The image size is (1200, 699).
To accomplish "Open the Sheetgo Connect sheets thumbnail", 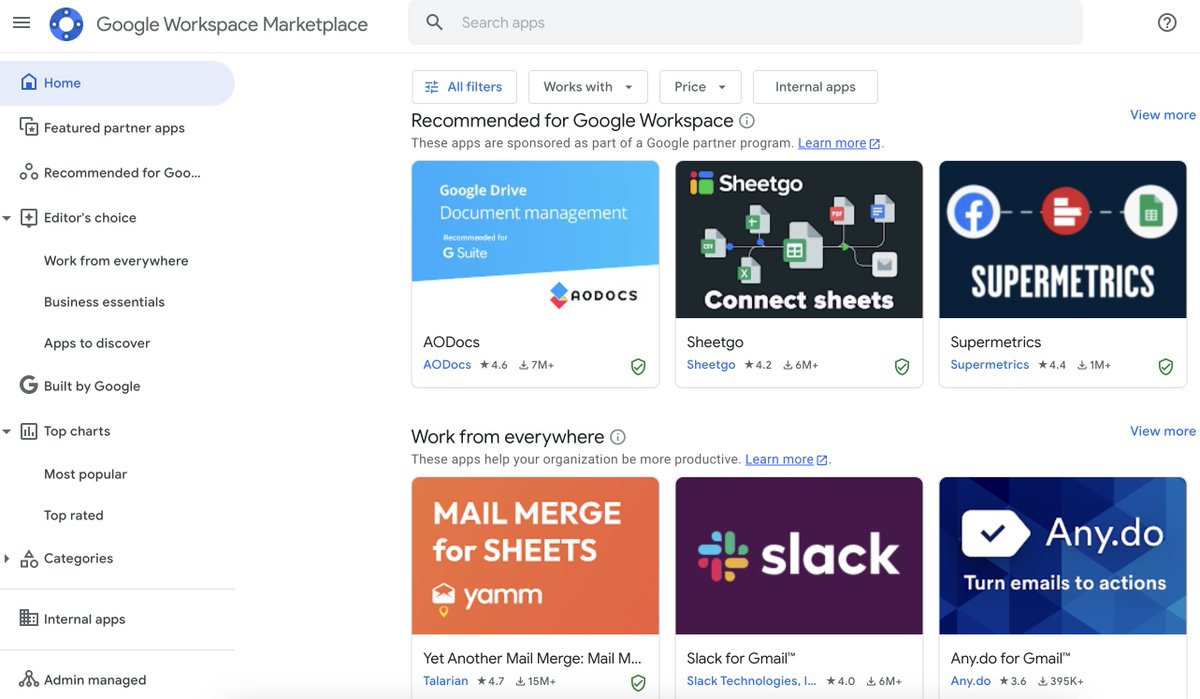I will (799, 239).
